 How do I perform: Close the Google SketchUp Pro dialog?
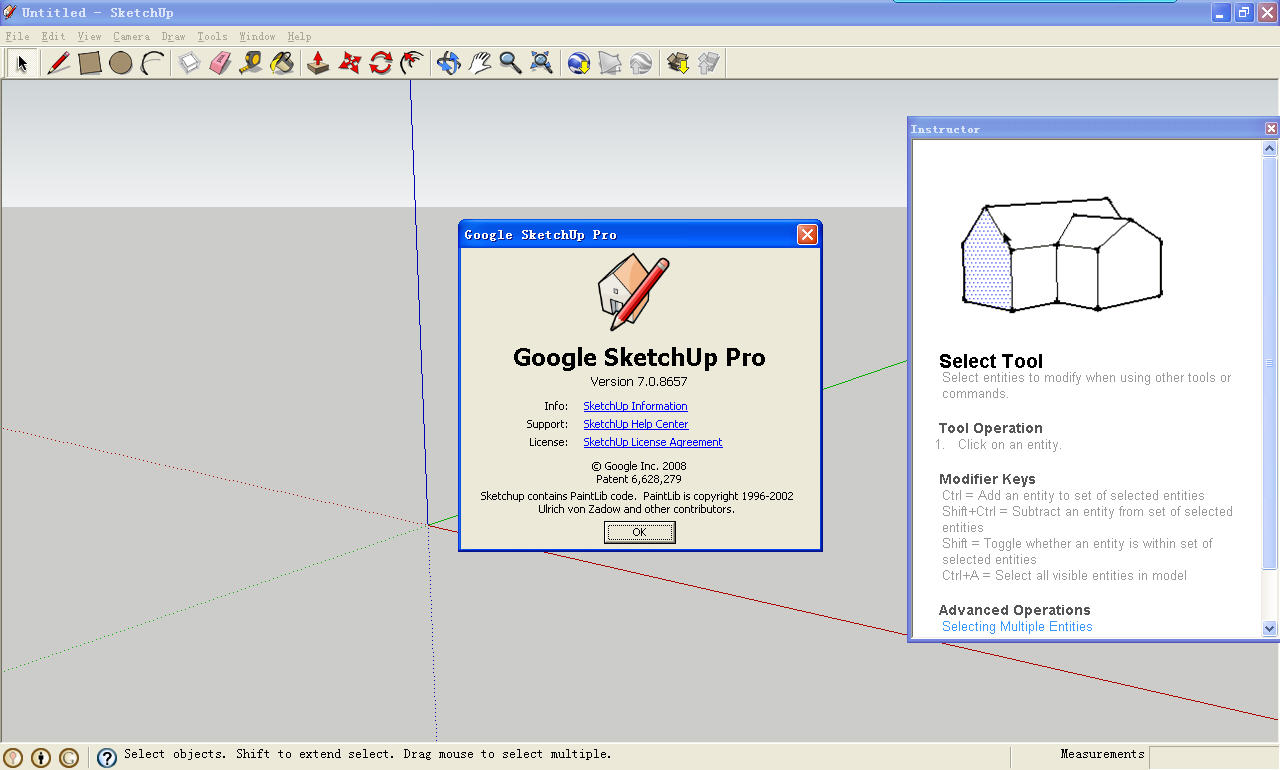[x=807, y=235]
